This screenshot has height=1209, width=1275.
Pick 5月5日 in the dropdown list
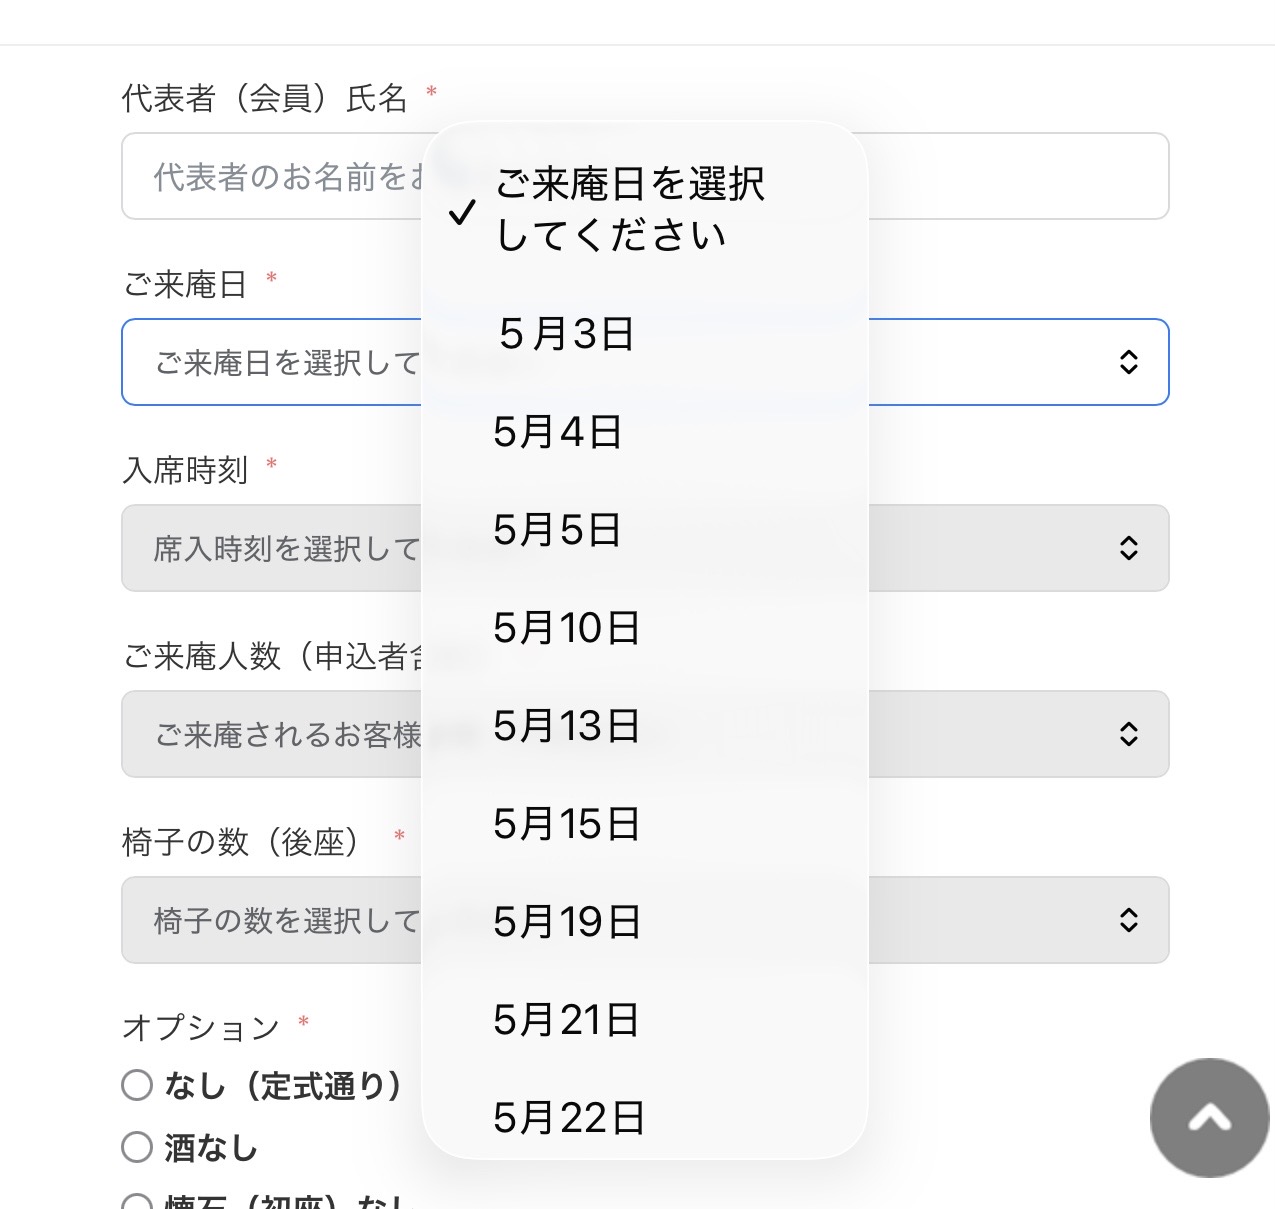pos(558,530)
